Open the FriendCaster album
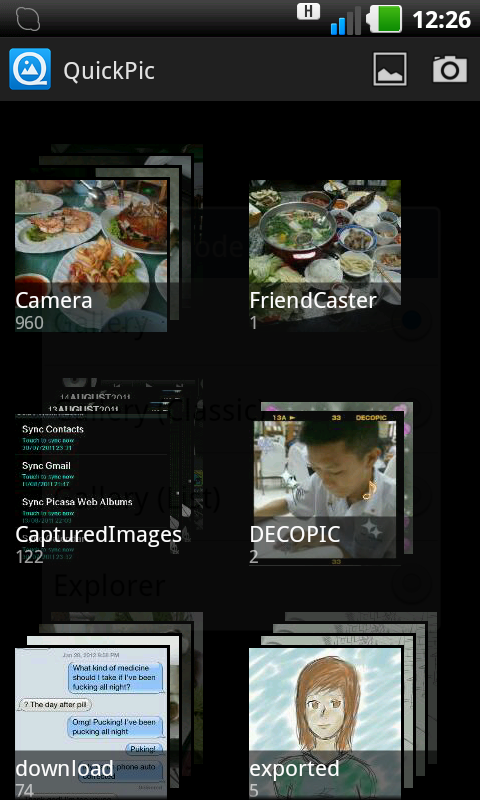The width and height of the screenshot is (480, 800). [x=325, y=256]
